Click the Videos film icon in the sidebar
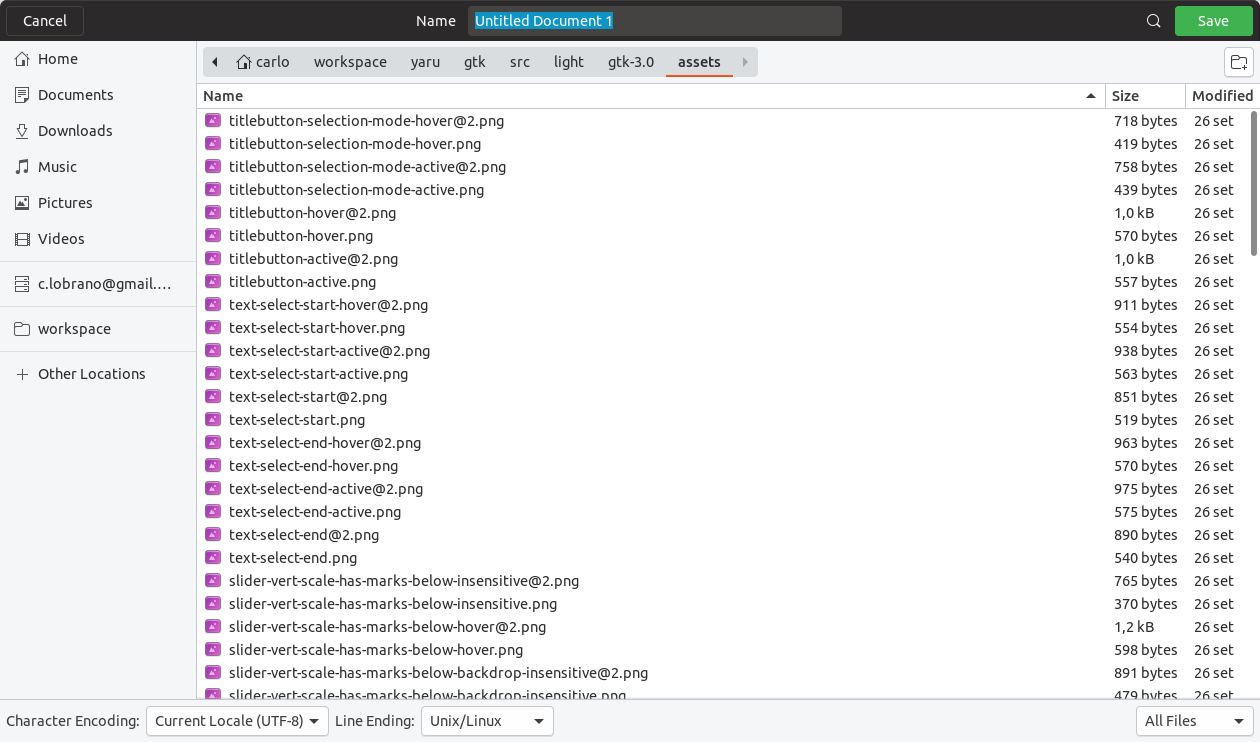Image resolution: width=1260 pixels, height=742 pixels. click(x=22, y=239)
